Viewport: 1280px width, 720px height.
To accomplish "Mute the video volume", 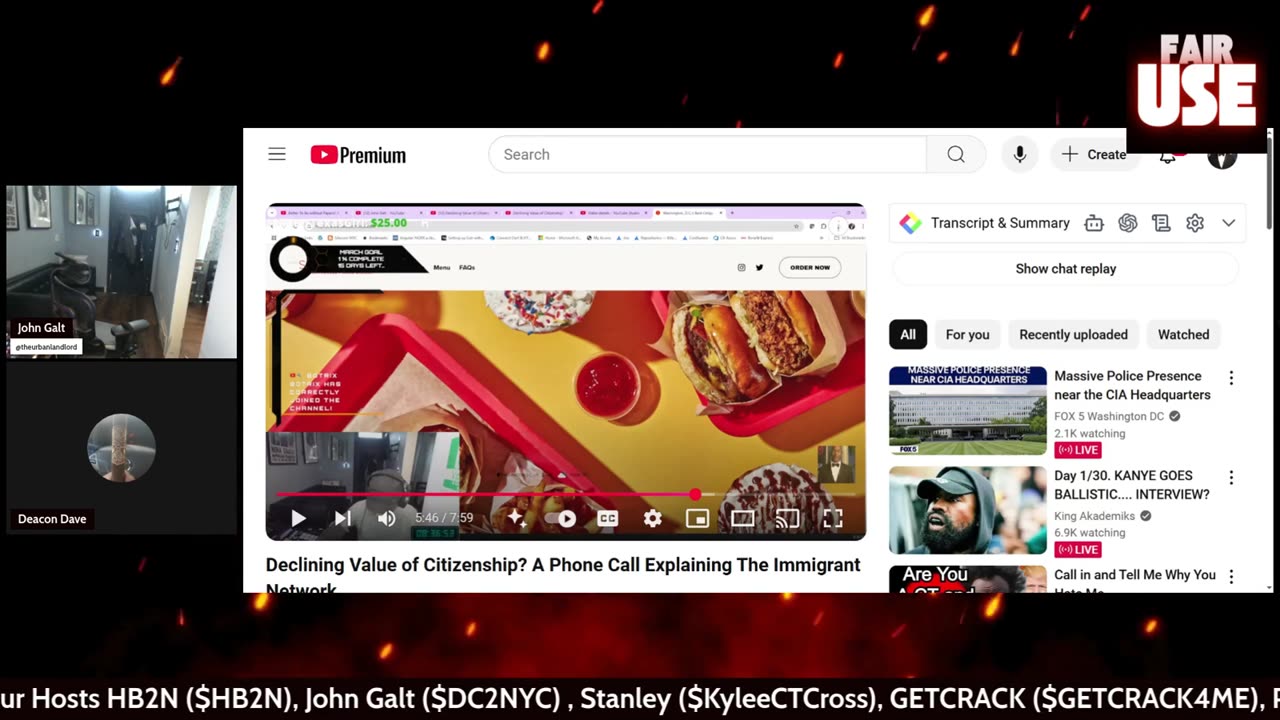I will (x=387, y=518).
